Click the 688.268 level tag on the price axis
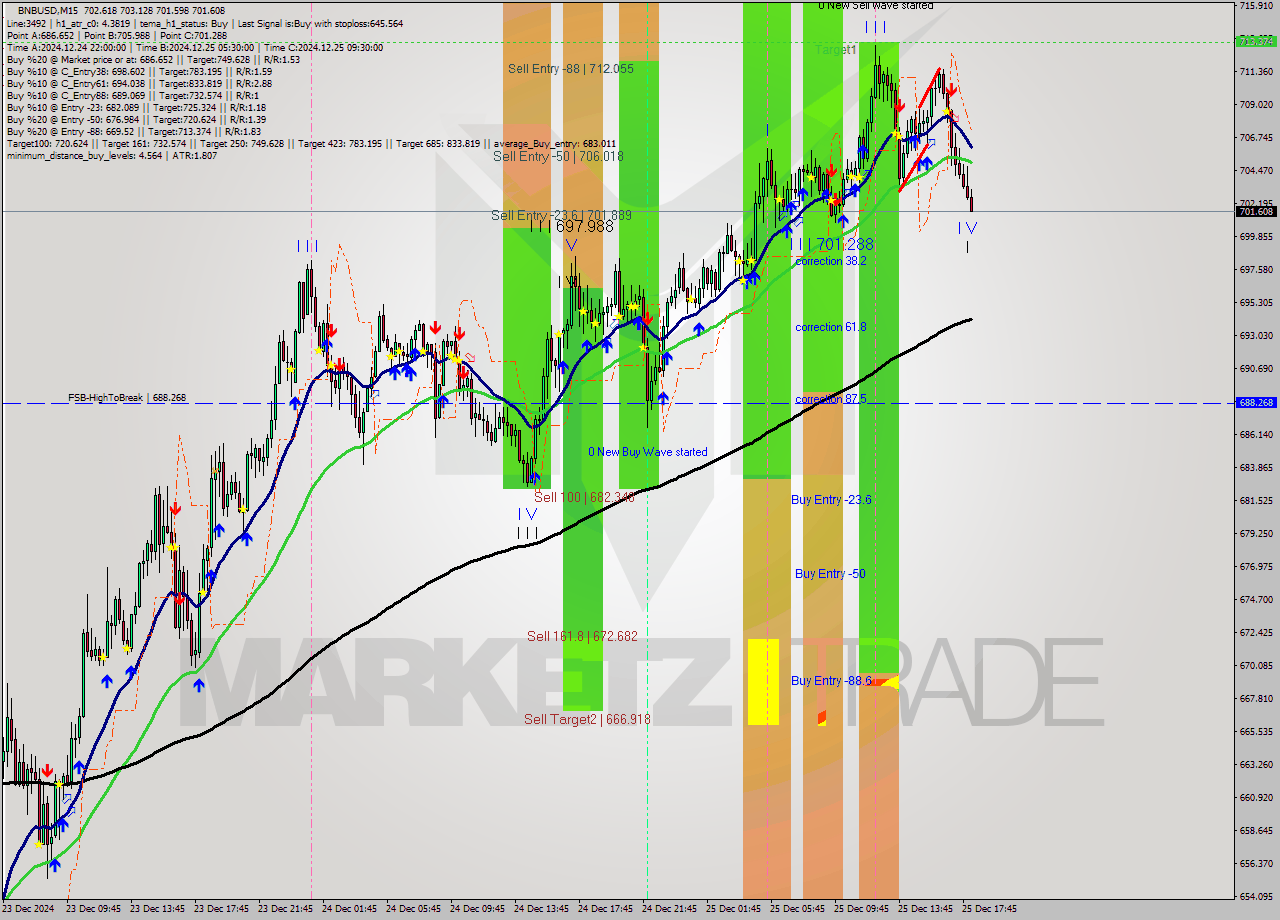 (x=1256, y=403)
